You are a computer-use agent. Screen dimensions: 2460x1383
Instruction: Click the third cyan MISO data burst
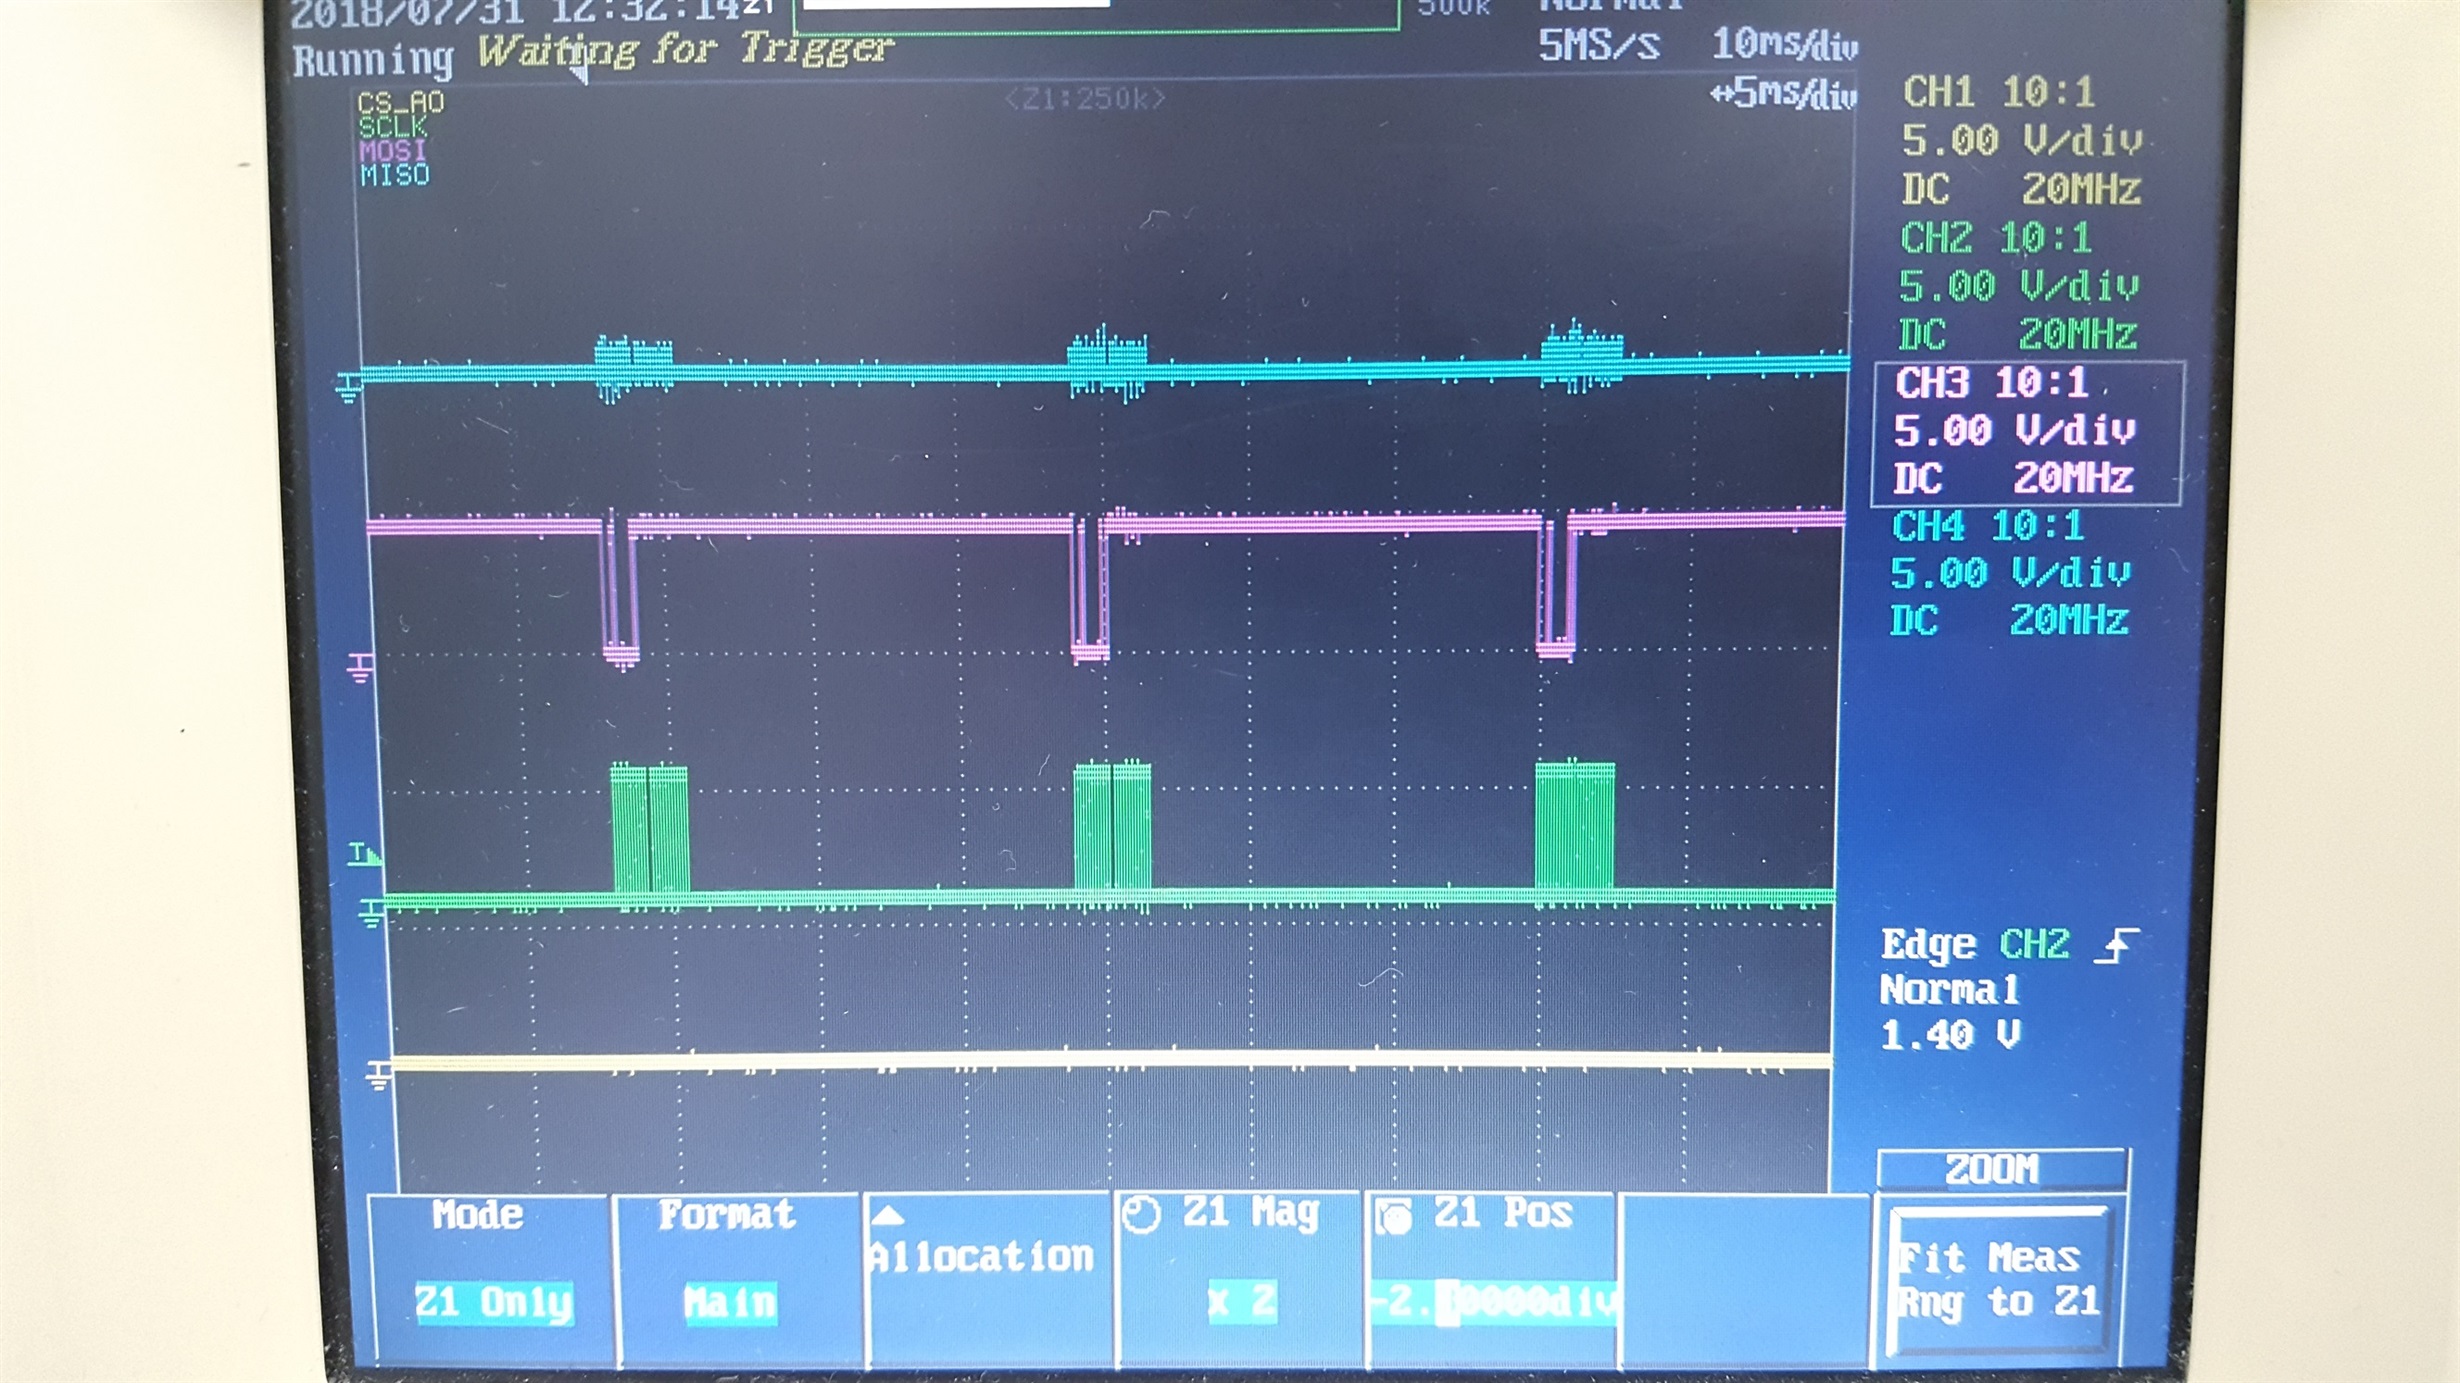1582,357
